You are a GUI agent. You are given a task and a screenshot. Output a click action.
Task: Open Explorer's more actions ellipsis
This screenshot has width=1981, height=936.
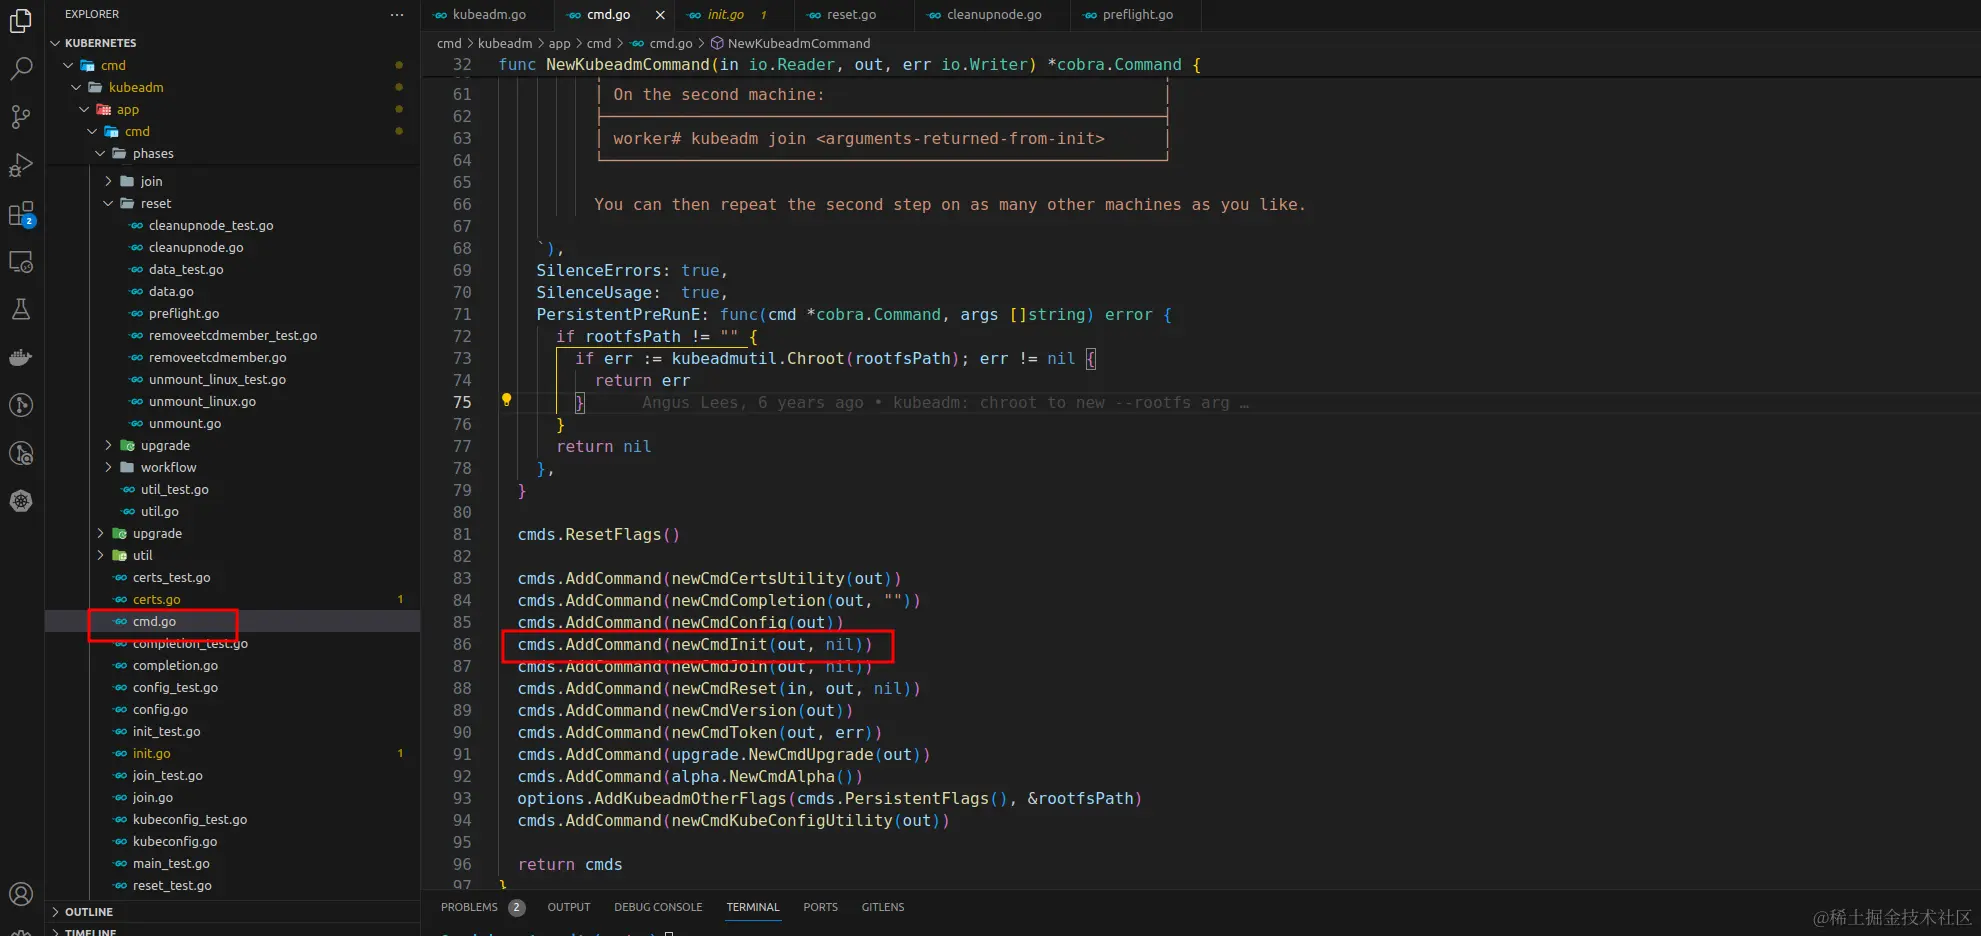coord(397,14)
